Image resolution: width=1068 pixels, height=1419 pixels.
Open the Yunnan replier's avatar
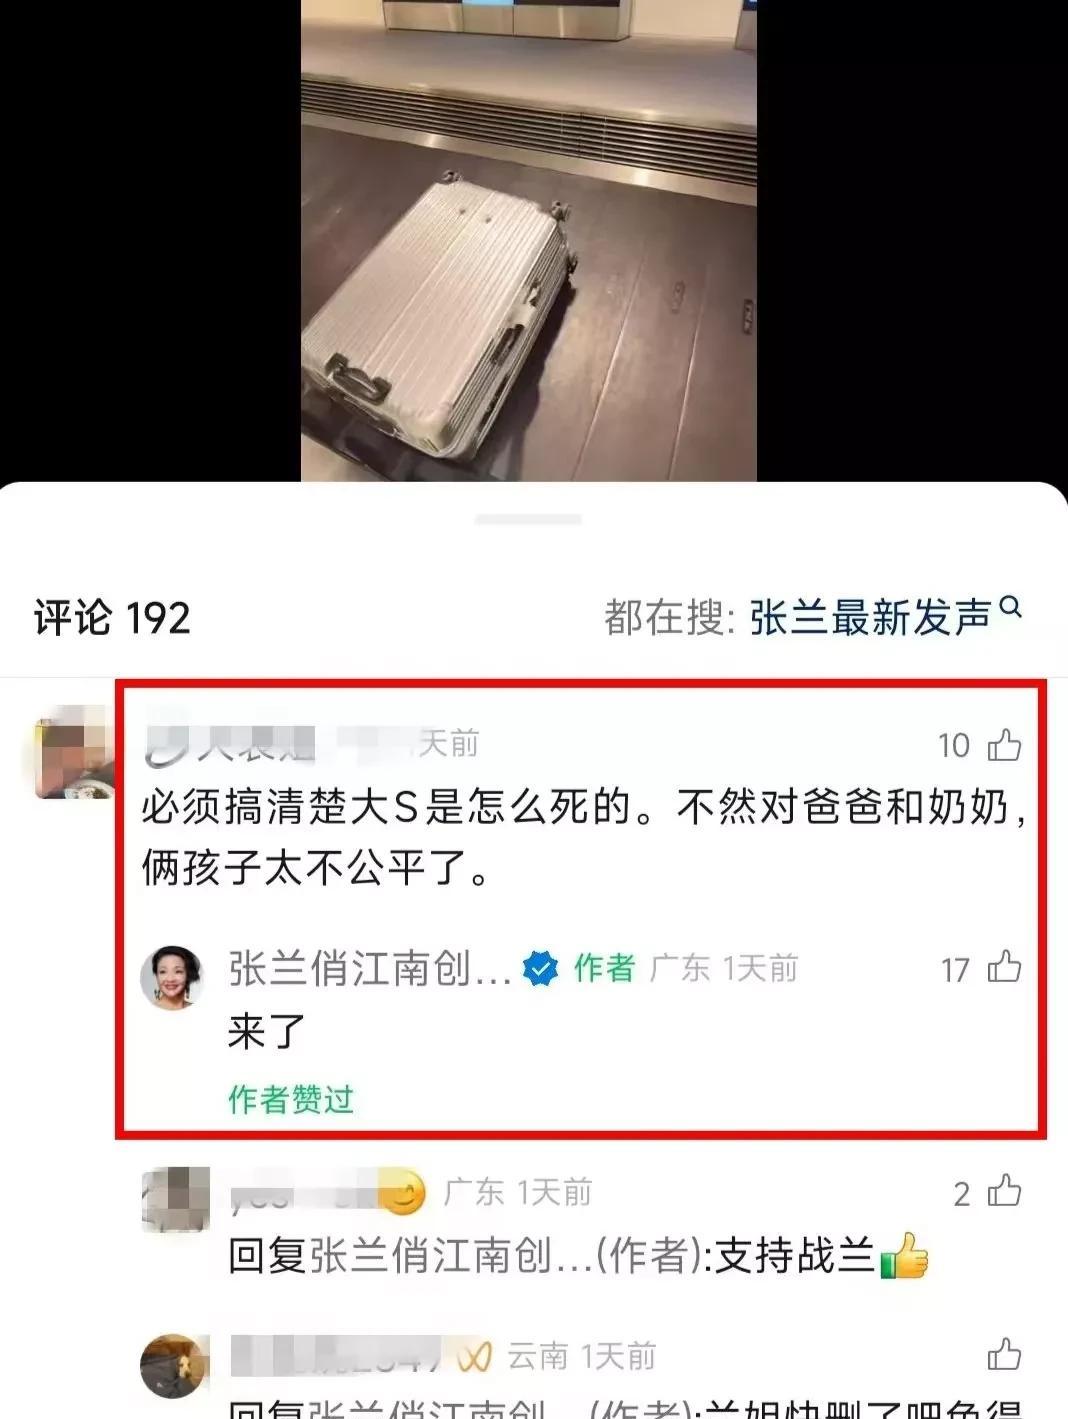click(x=174, y=1365)
